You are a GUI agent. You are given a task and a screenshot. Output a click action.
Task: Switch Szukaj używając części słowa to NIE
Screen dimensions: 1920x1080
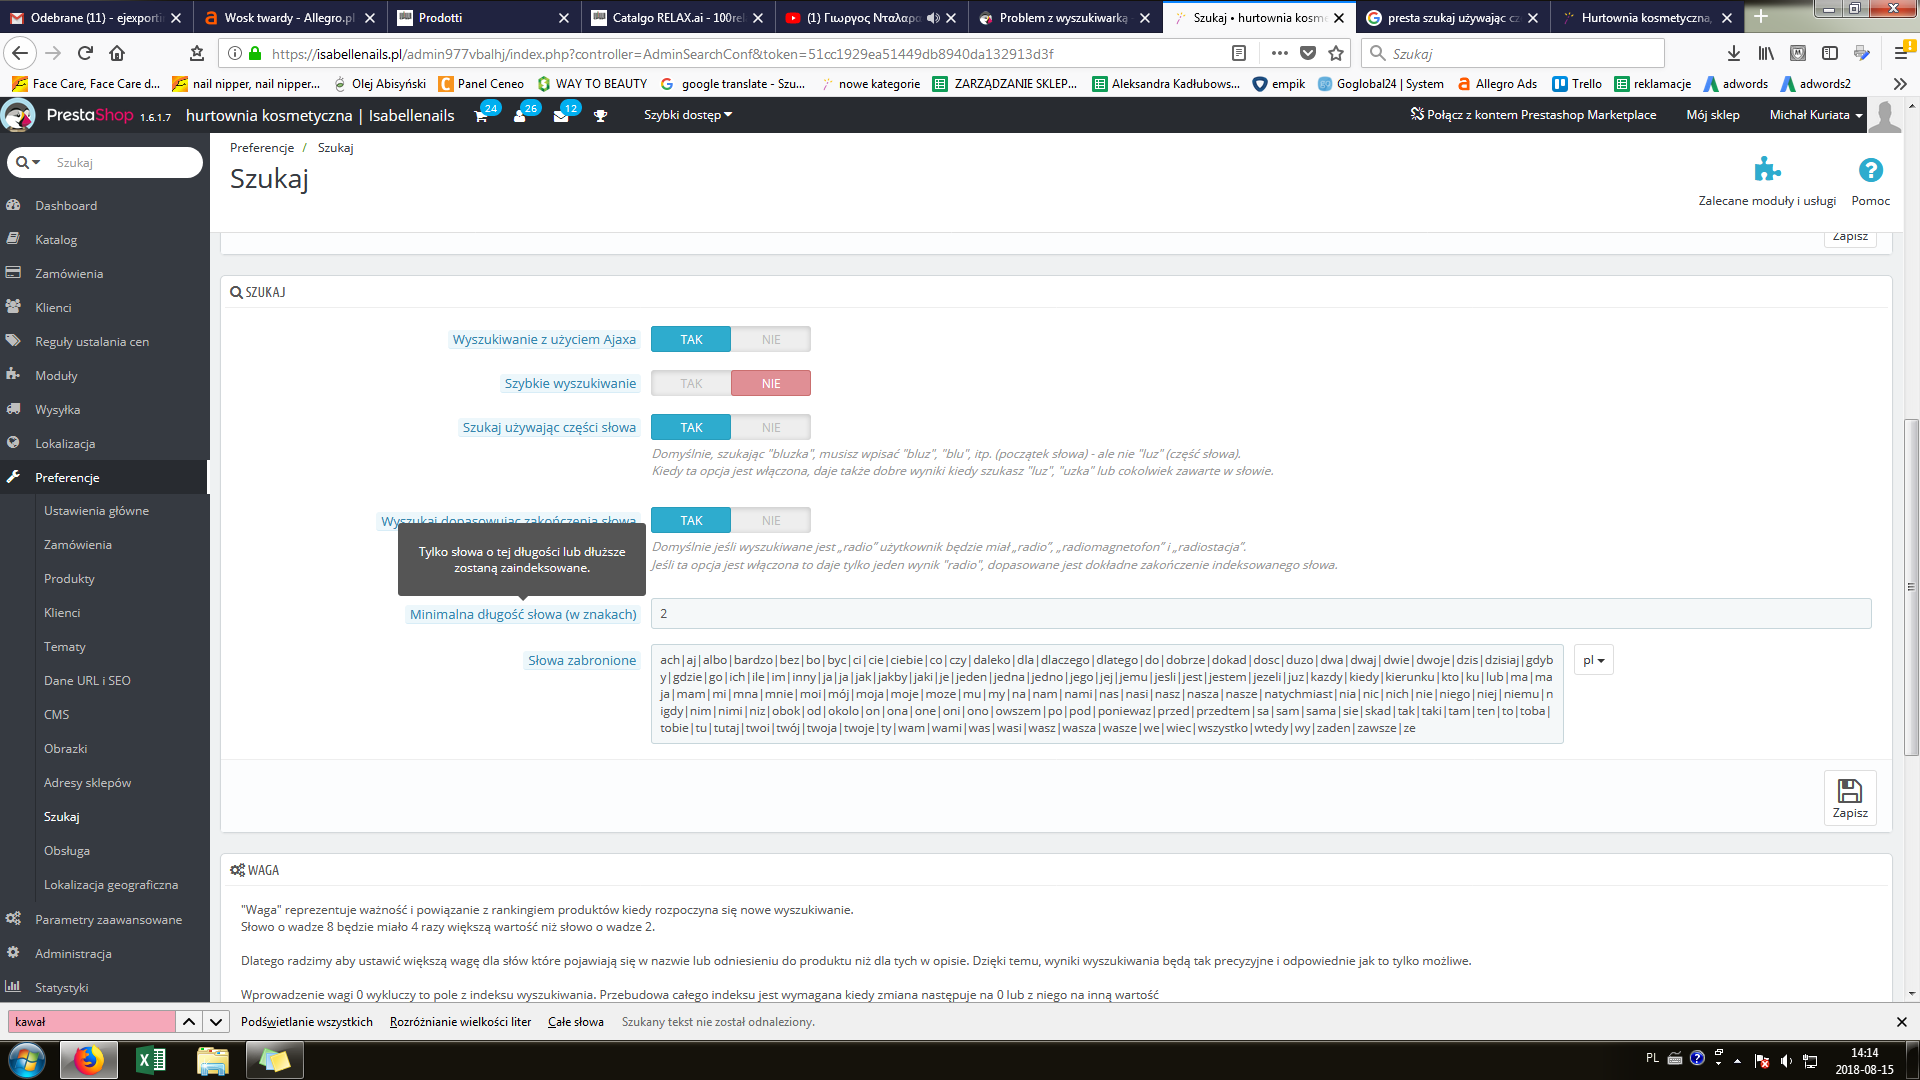[770, 428]
